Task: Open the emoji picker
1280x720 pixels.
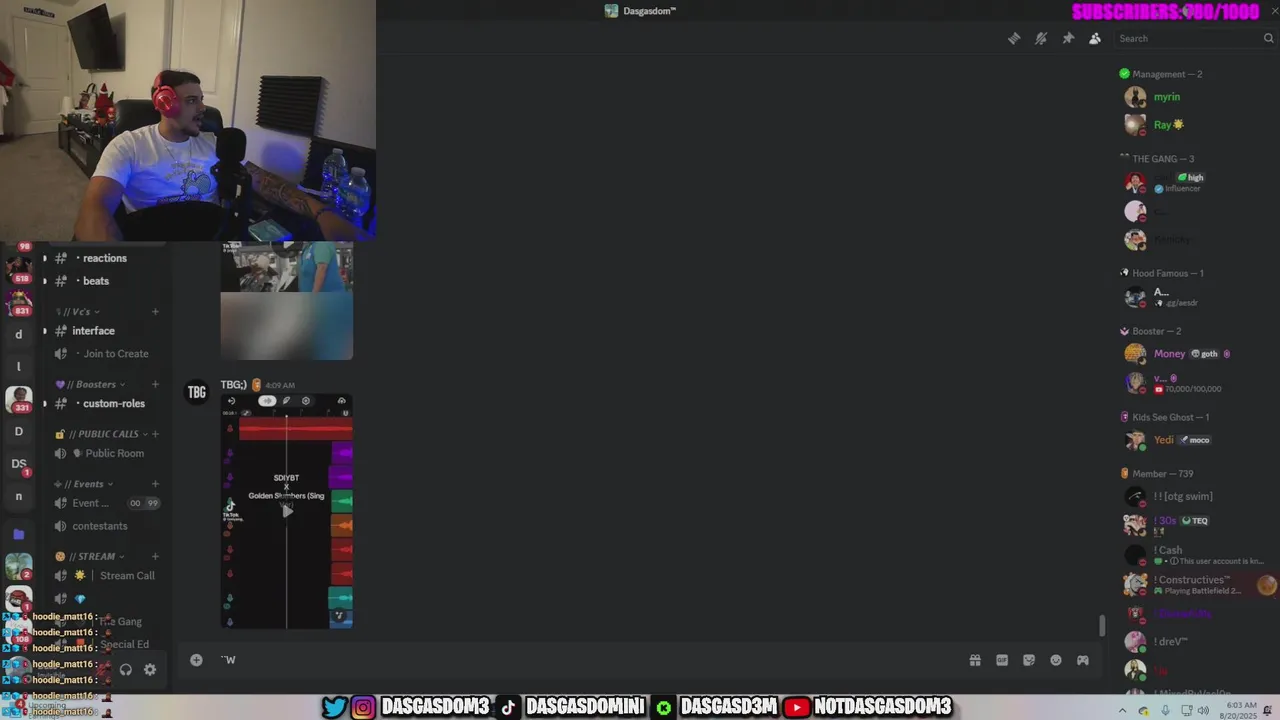Action: [x=1056, y=660]
